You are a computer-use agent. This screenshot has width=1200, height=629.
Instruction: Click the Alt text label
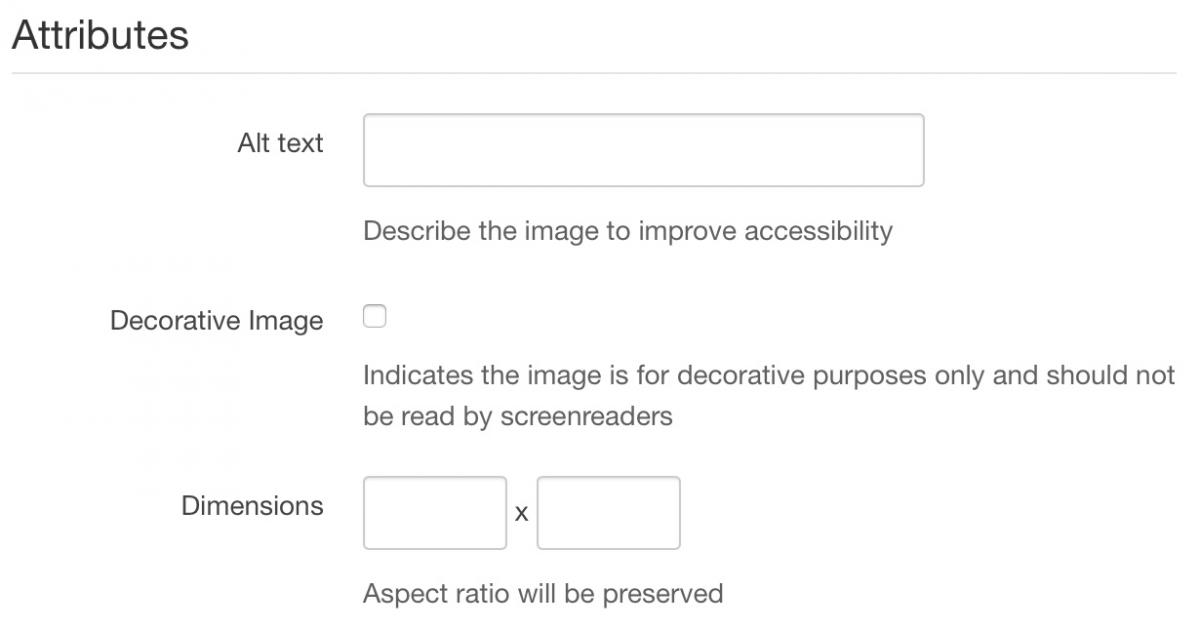click(x=280, y=143)
